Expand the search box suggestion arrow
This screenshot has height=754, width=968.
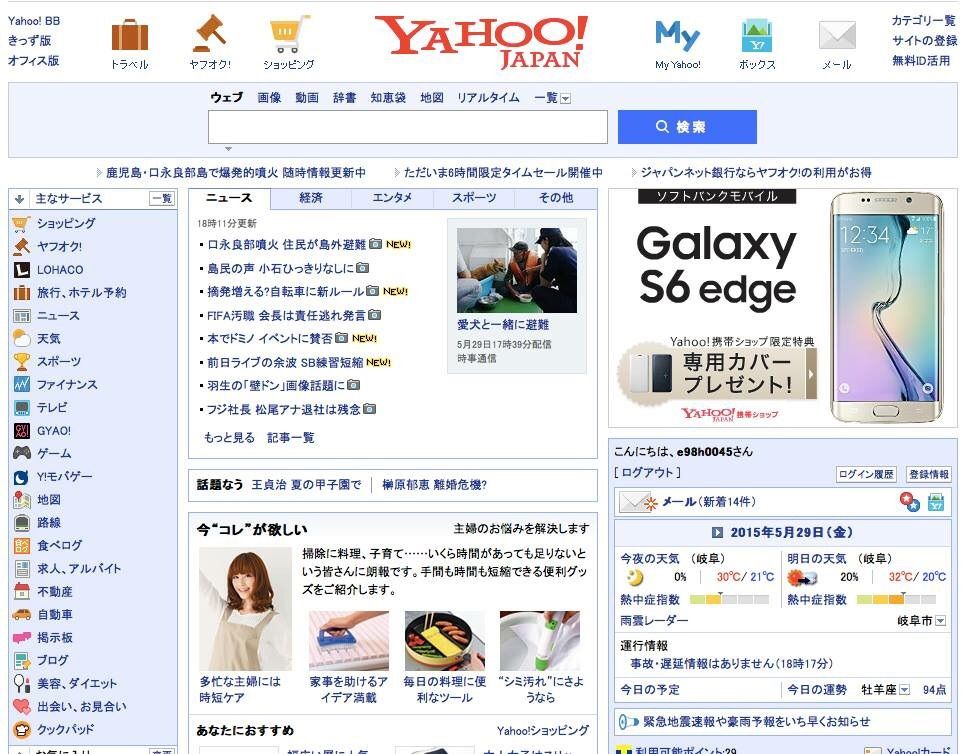[228, 149]
